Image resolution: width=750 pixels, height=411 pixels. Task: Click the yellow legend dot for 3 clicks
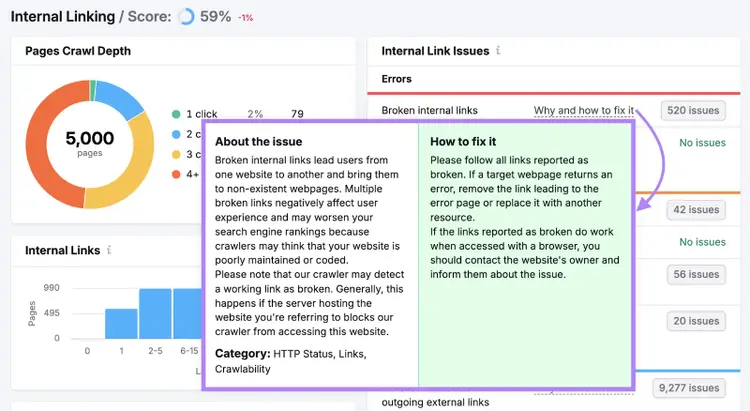pyautogui.click(x=176, y=154)
